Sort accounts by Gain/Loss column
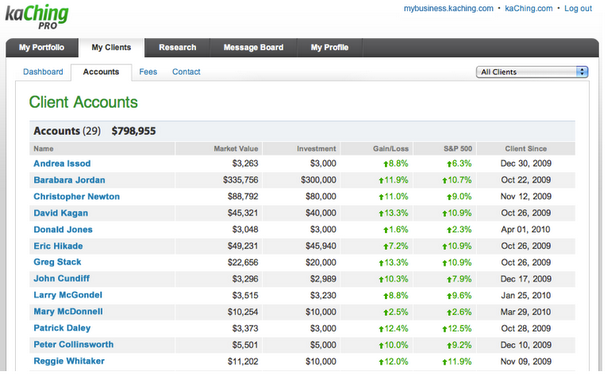 [x=391, y=149]
